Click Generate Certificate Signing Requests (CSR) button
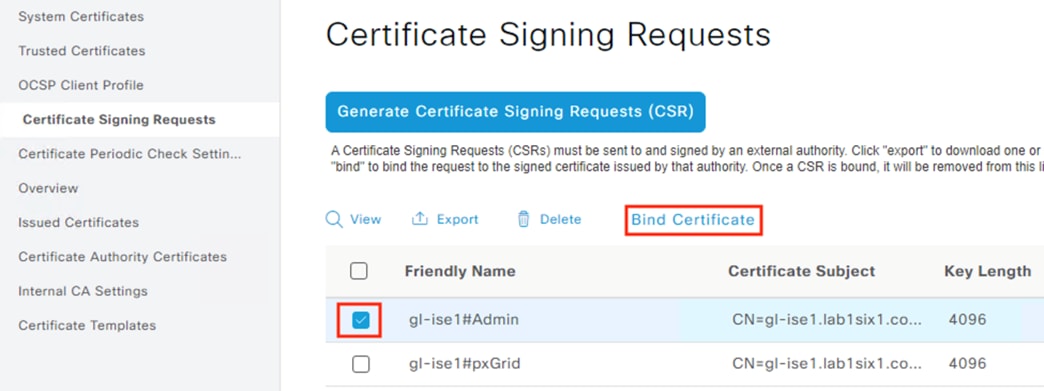 click(515, 112)
